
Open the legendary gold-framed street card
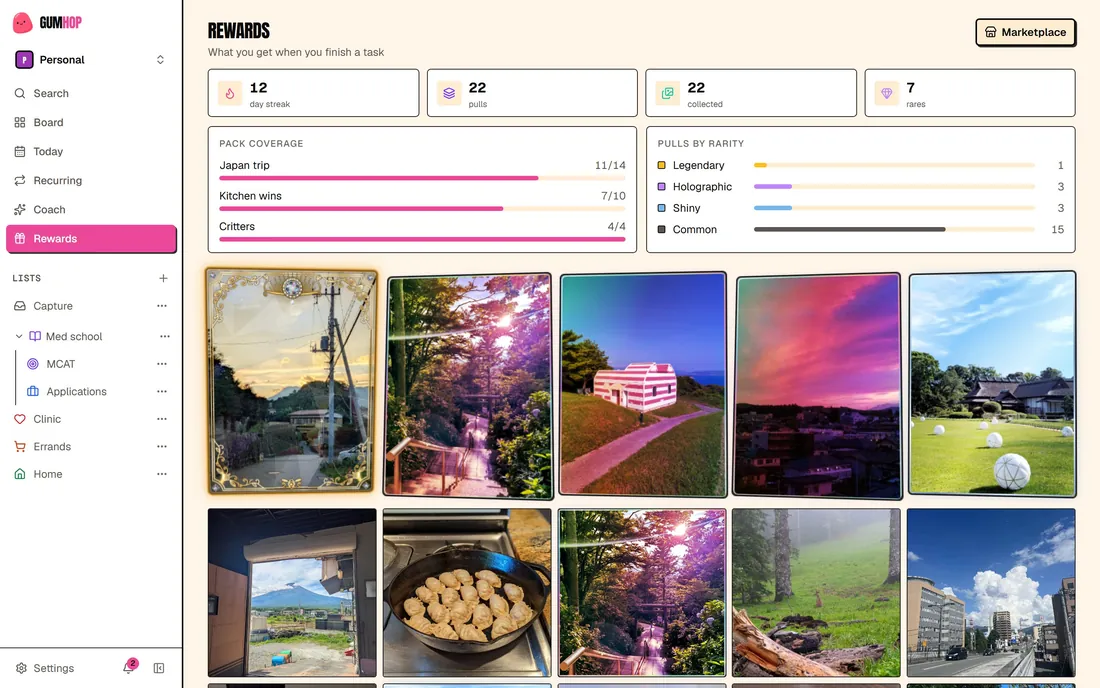(292, 382)
